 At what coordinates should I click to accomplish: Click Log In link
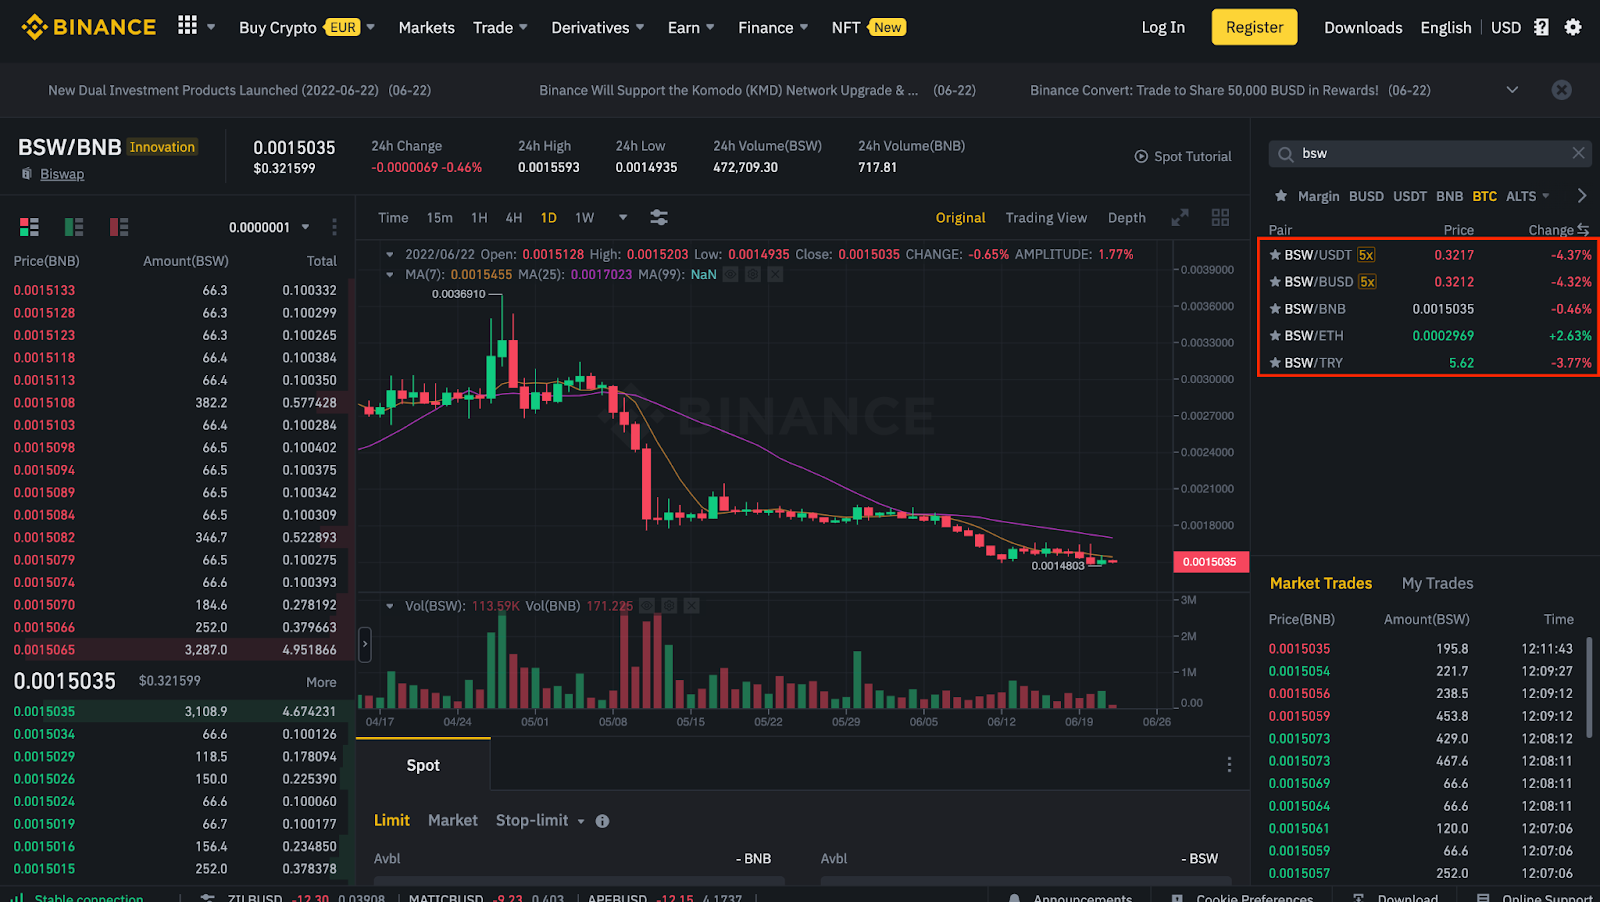coord(1163,27)
